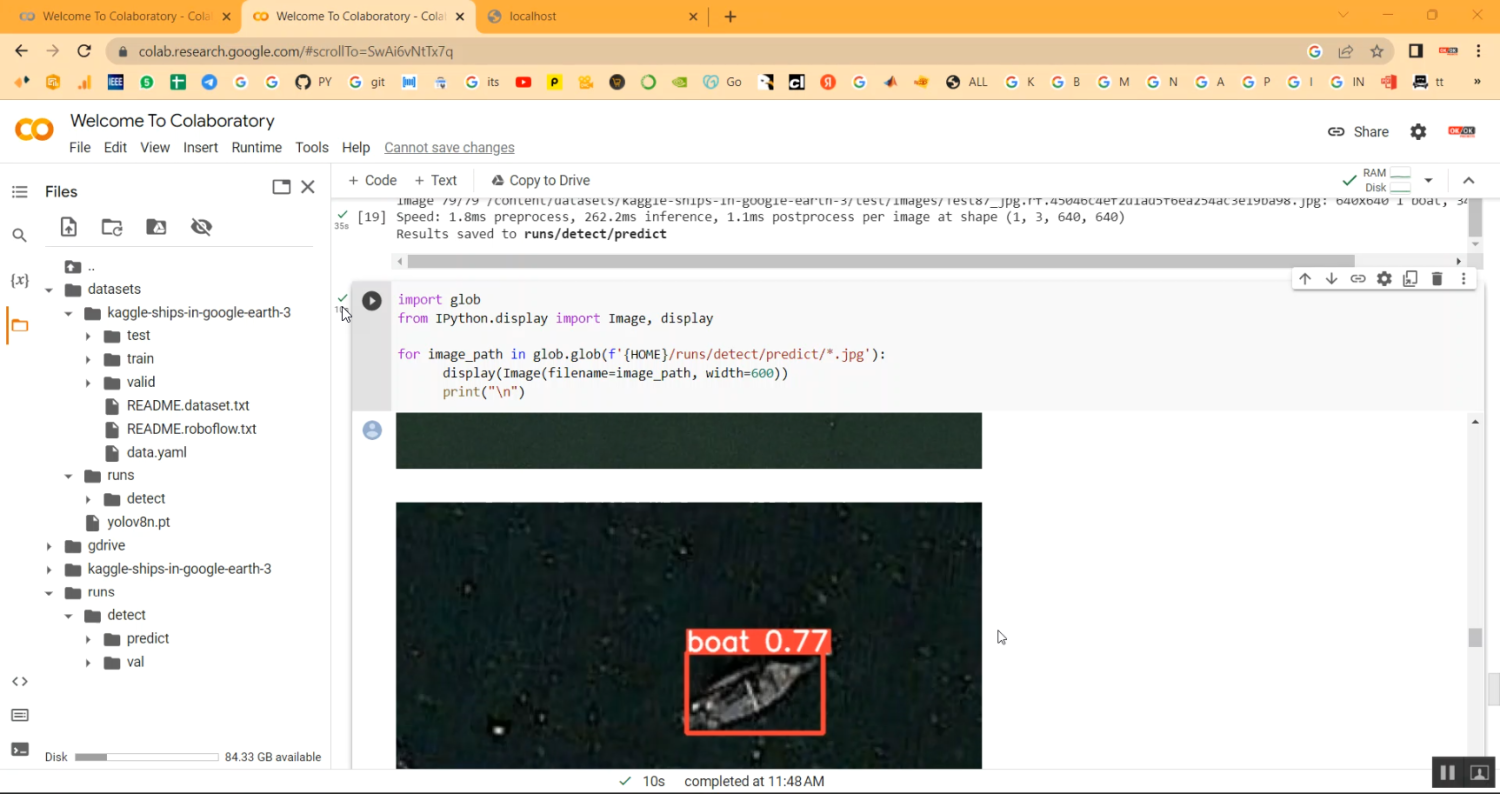Open the Colab settings gear in header
Viewport: 1500px width, 794px height.
(x=1418, y=132)
